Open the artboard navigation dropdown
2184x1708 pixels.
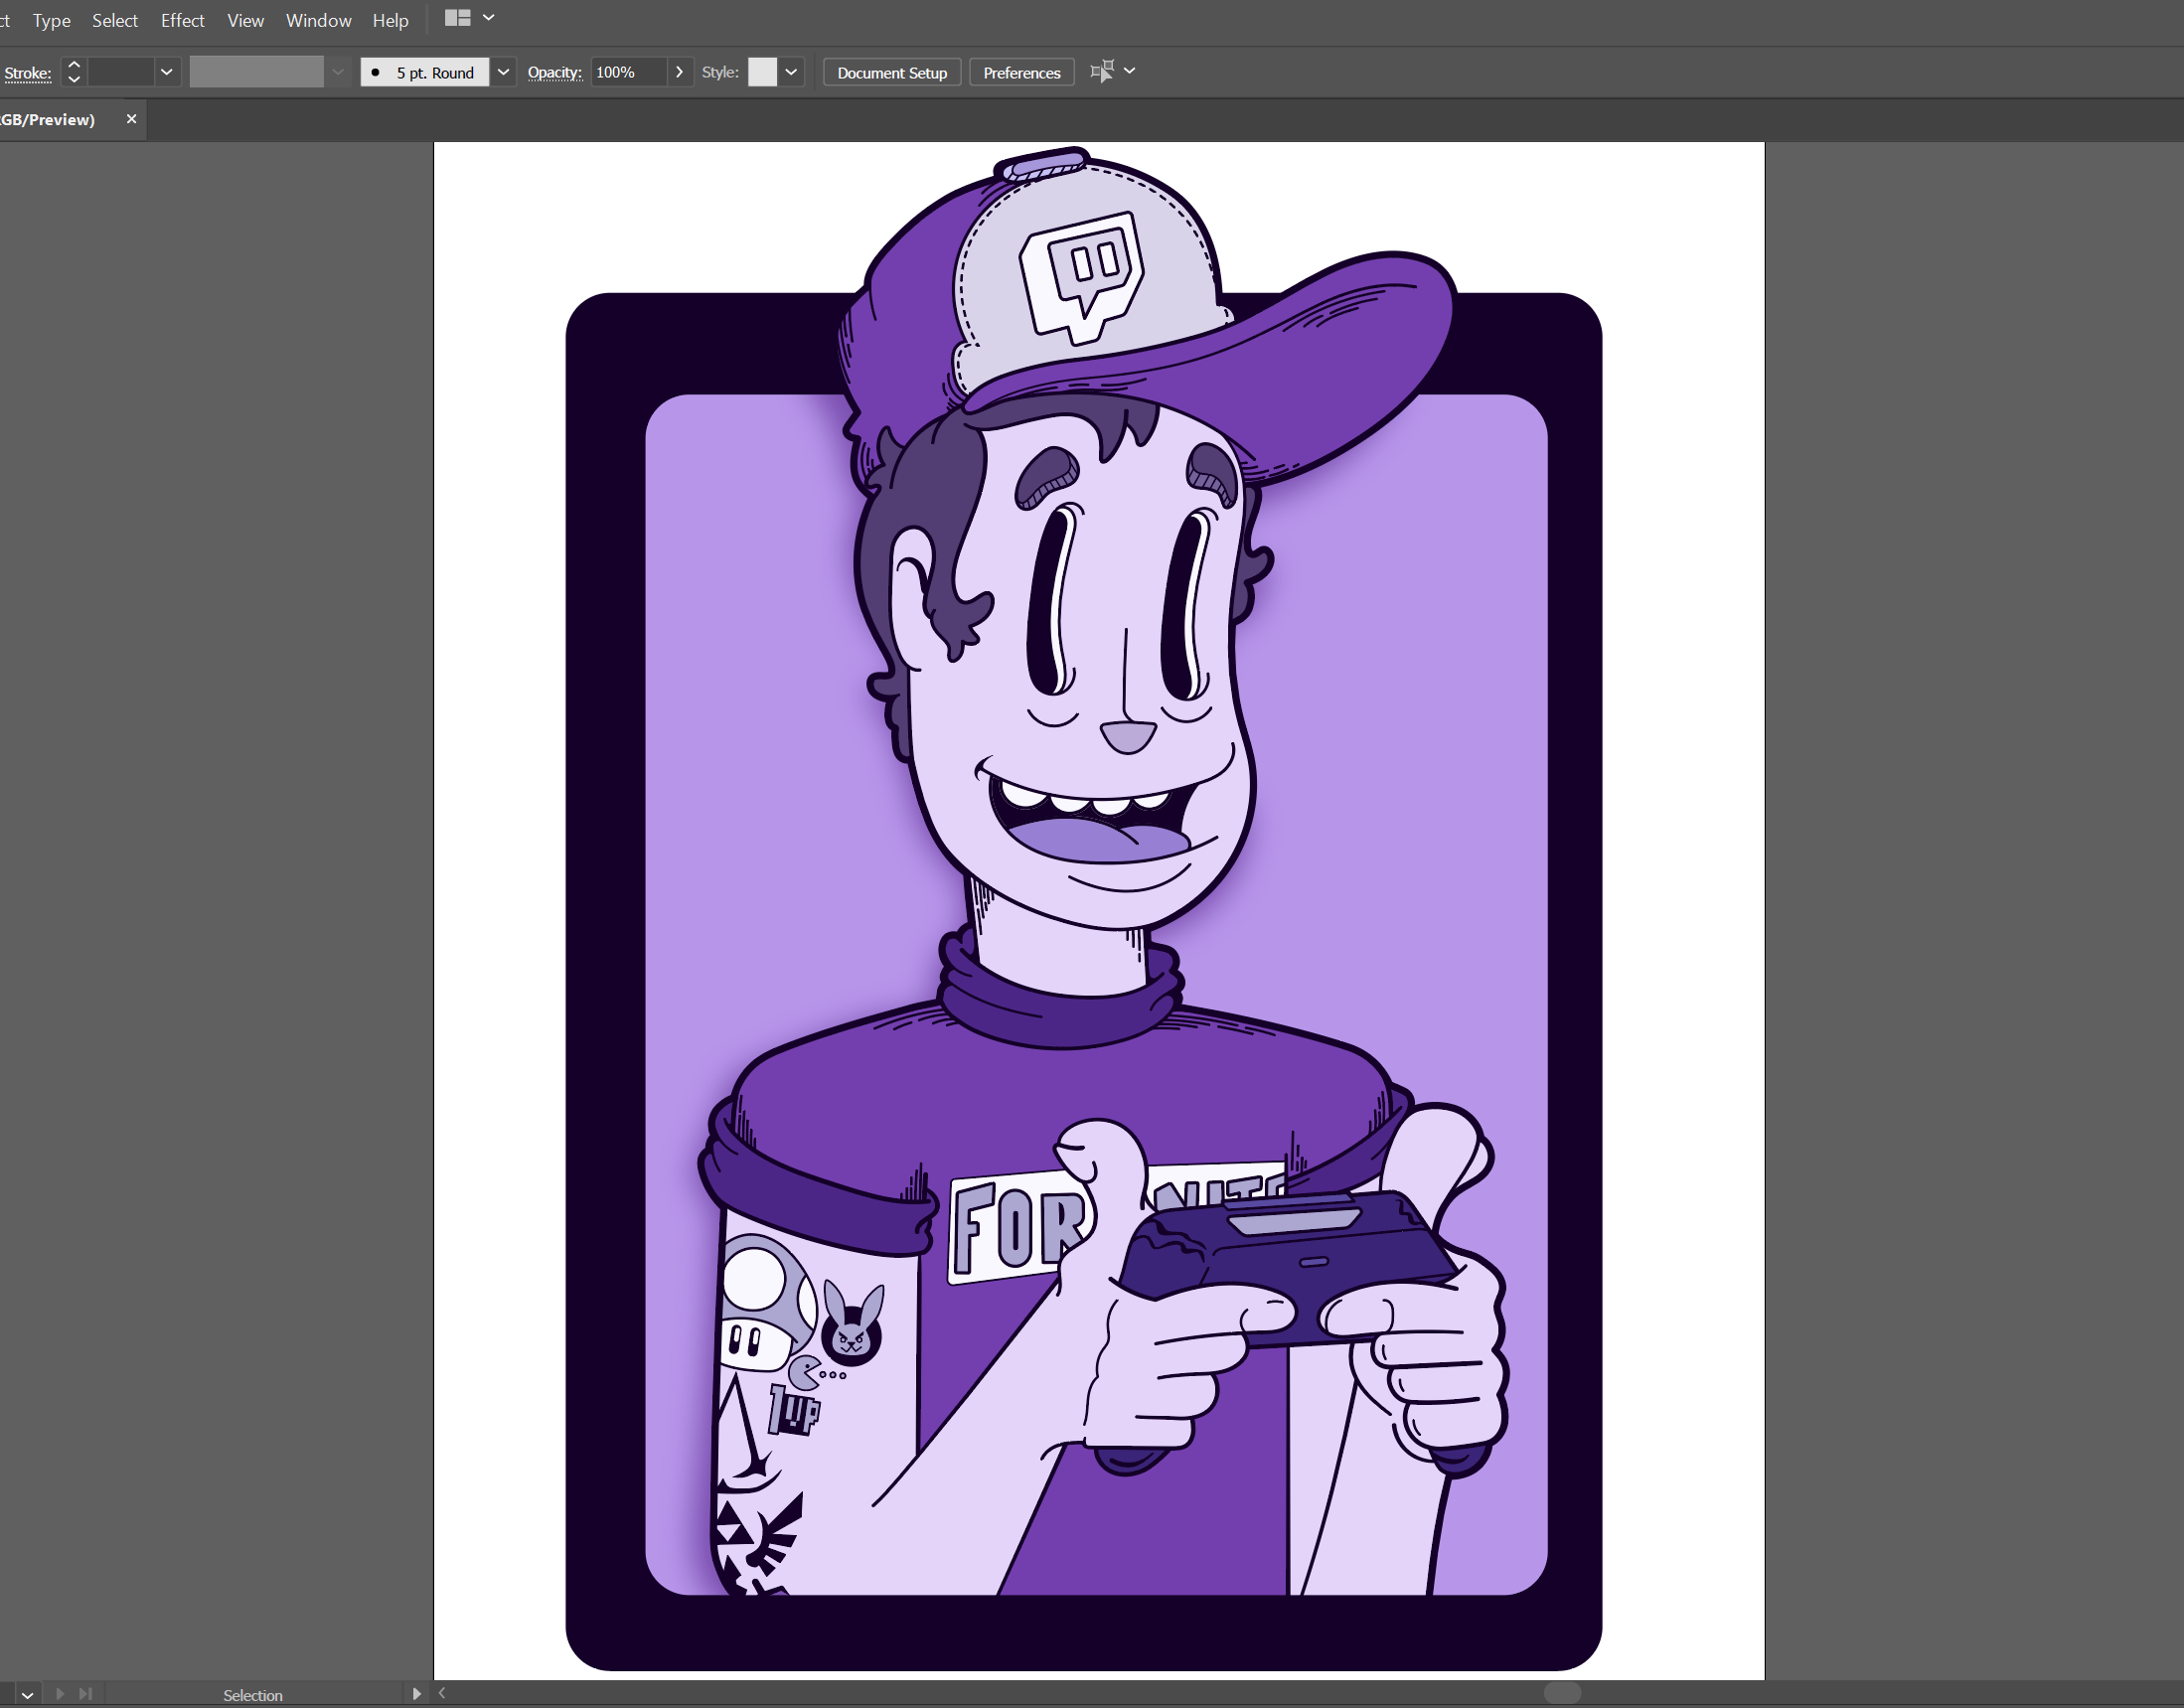[27, 1695]
